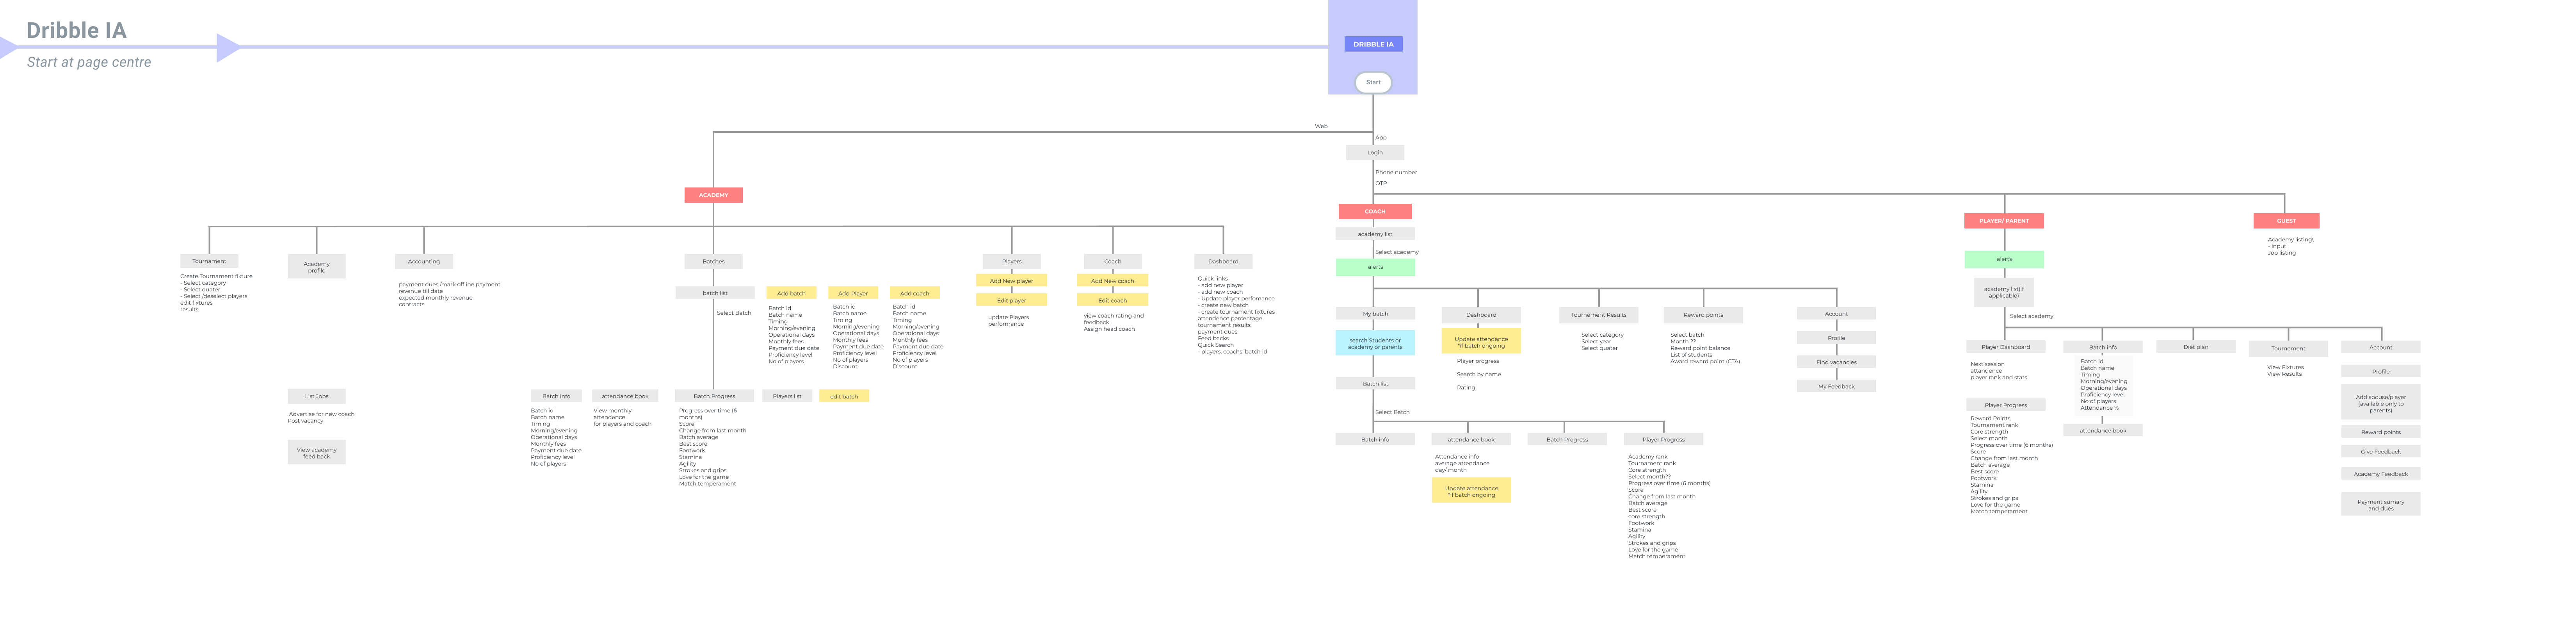Click the yellow Add Player box
Image resolution: width=2576 pixels, height=621 pixels.
[x=853, y=294]
